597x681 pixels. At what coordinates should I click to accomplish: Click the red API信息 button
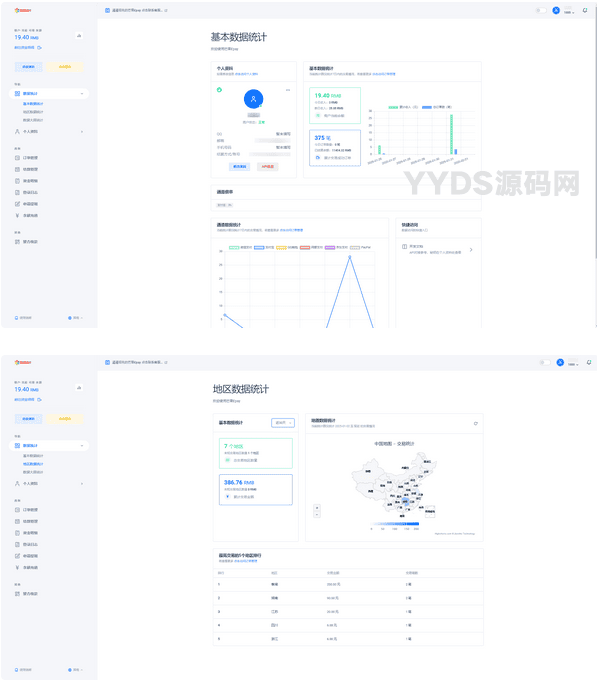pyautogui.click(x=267, y=167)
